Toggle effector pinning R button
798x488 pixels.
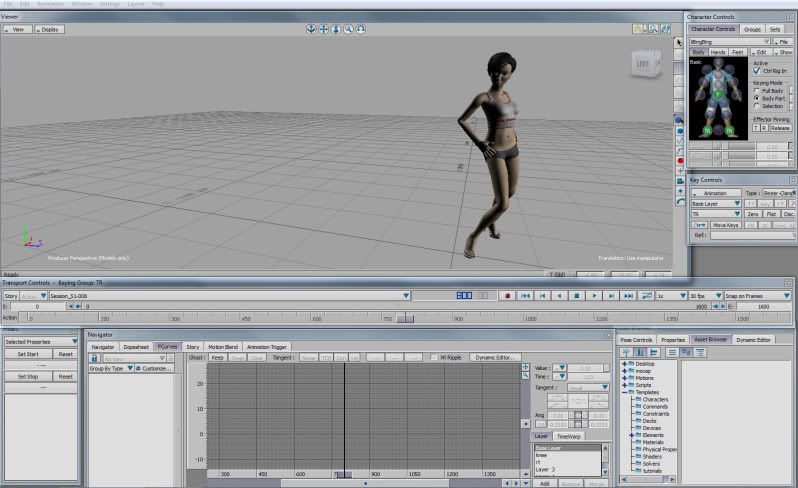tap(764, 128)
